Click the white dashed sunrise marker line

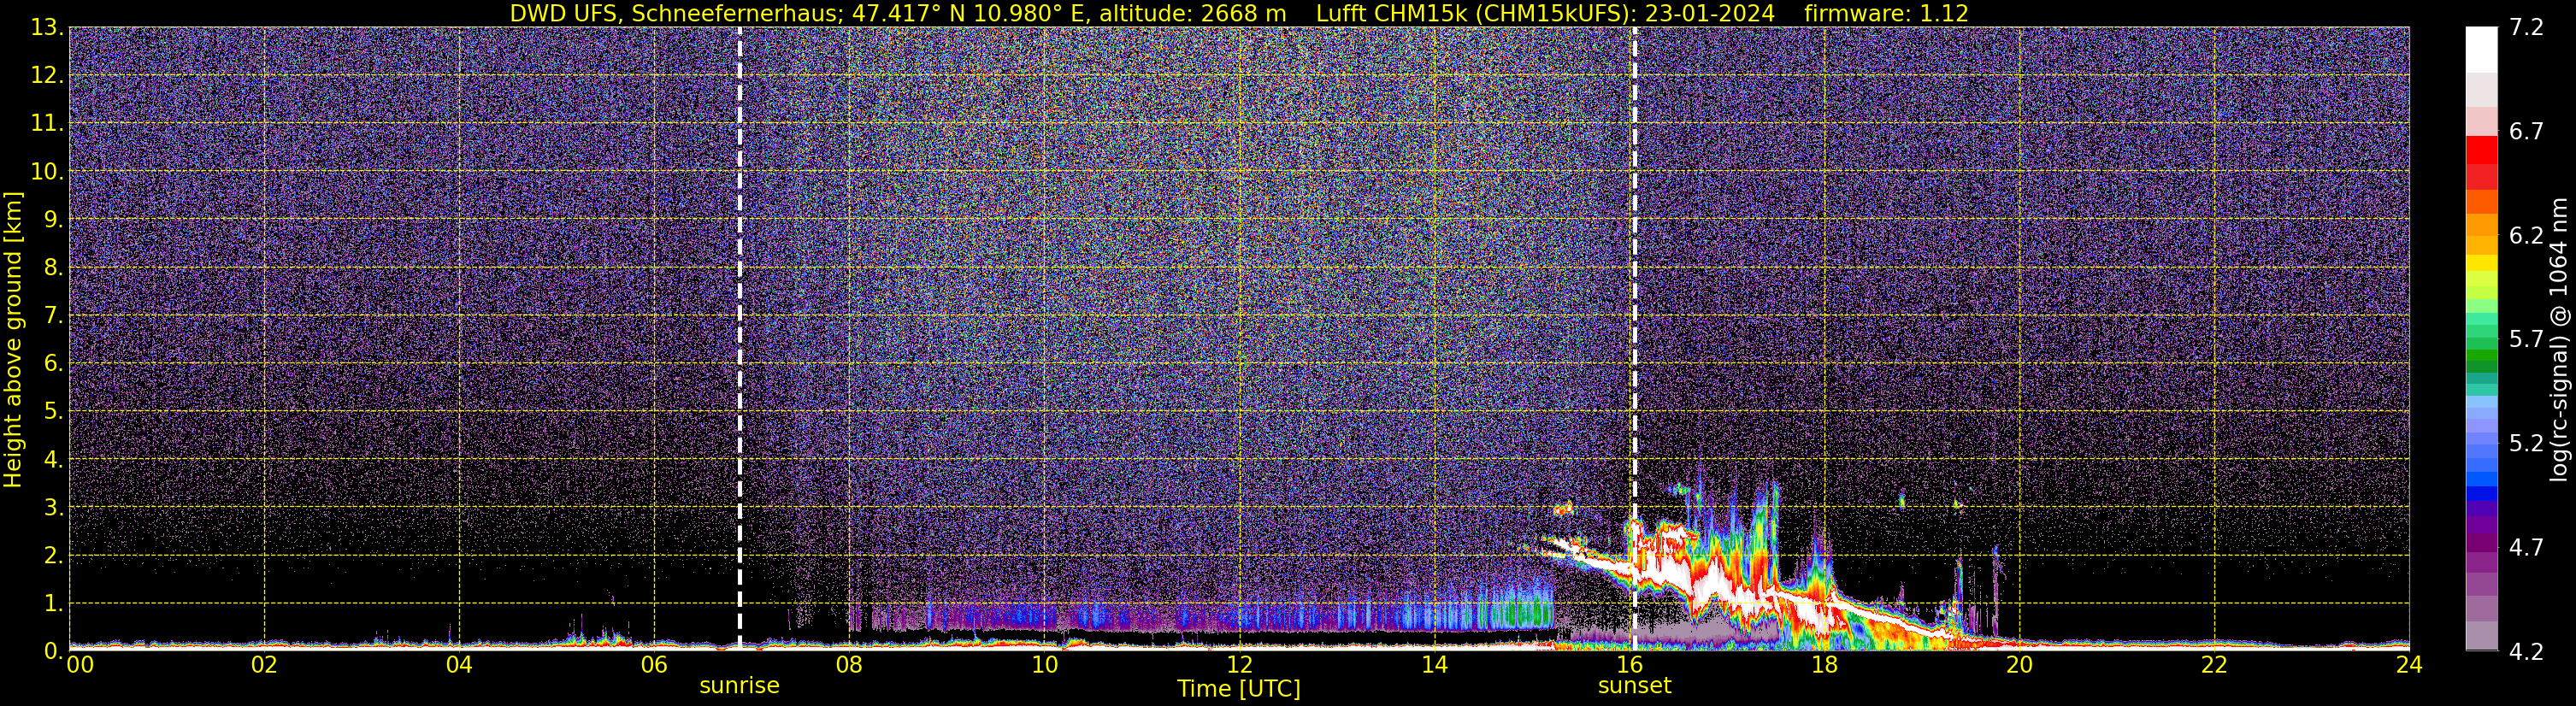point(739,339)
